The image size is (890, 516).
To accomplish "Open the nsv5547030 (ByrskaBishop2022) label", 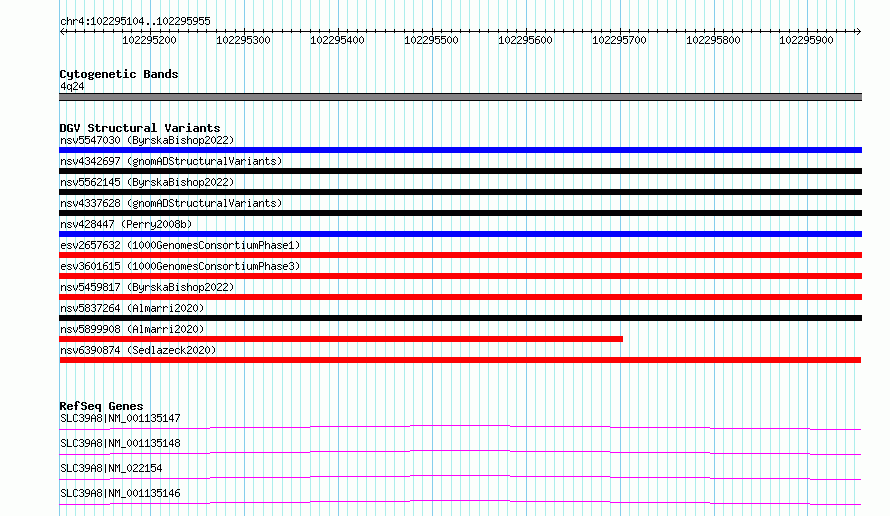I will 147,140.
